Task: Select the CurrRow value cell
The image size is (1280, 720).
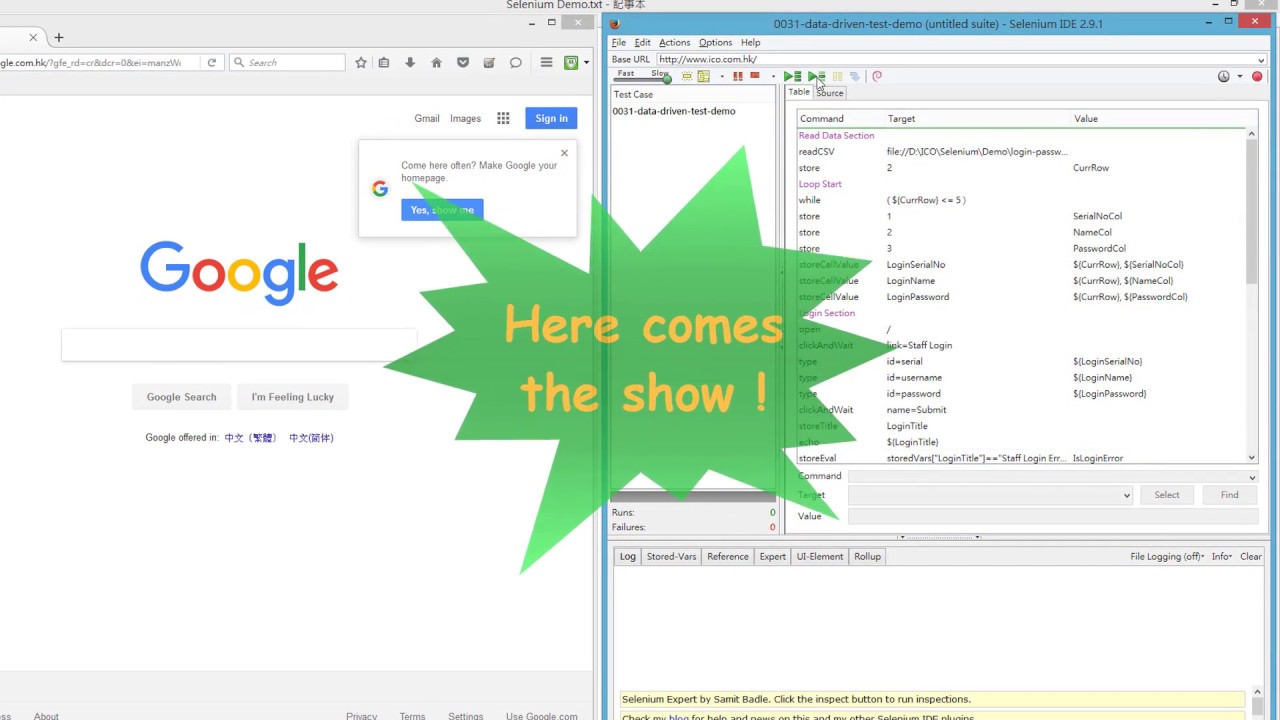Action: point(1091,168)
